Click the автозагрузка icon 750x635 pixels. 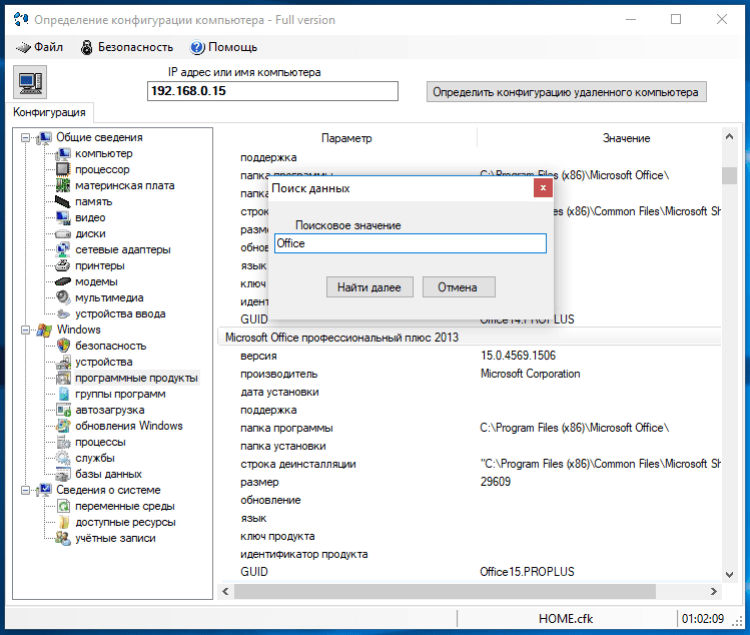point(63,410)
